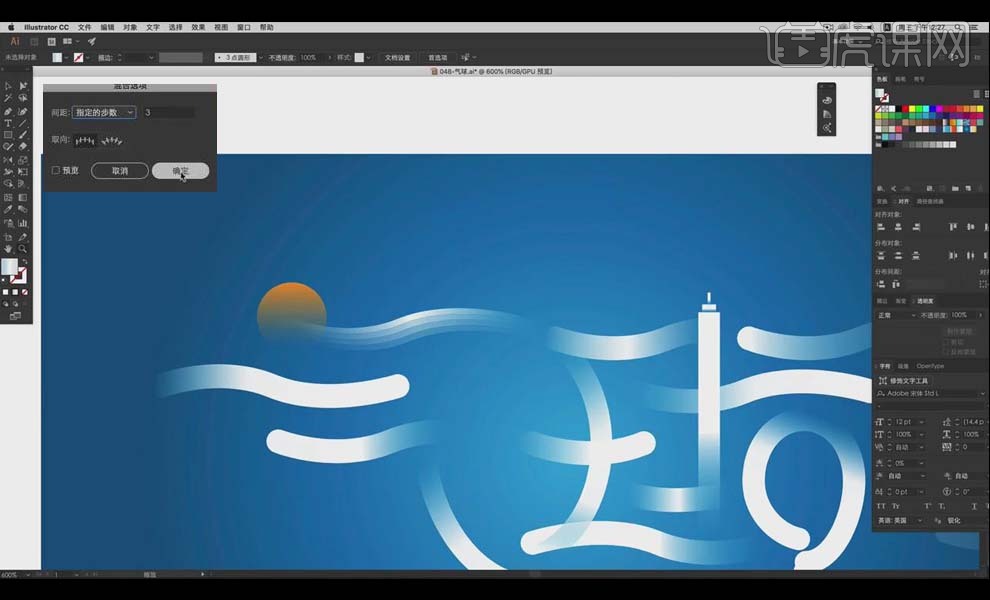Select the Selection (arrow) tool

(8, 86)
